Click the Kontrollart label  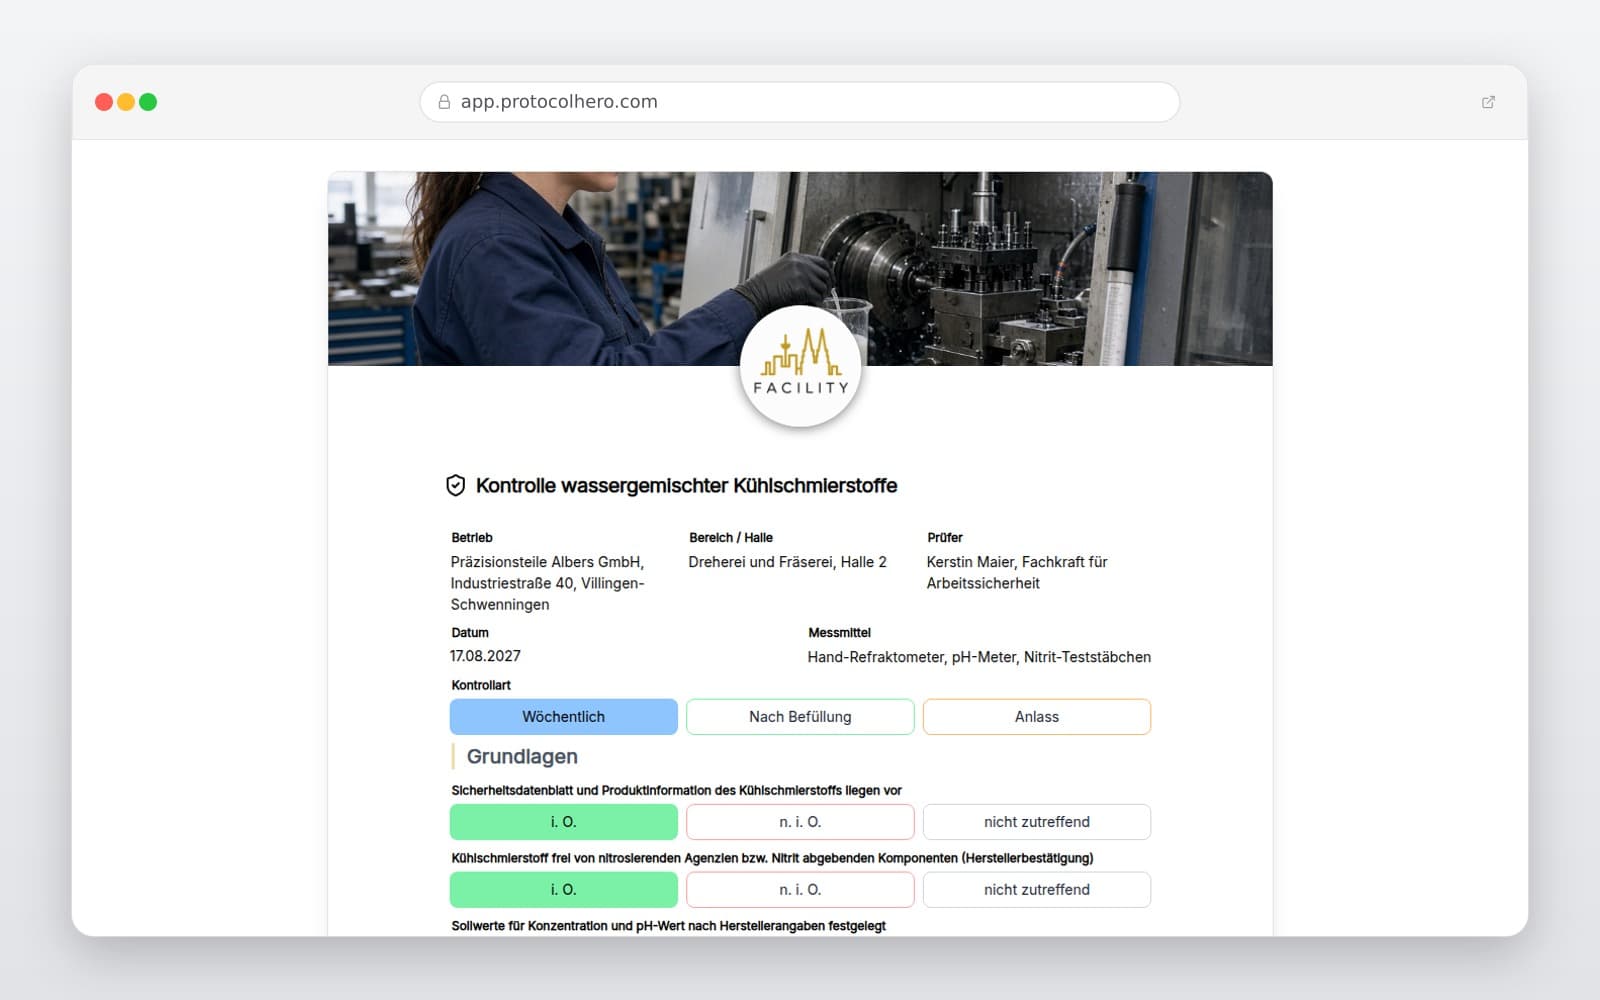(481, 685)
